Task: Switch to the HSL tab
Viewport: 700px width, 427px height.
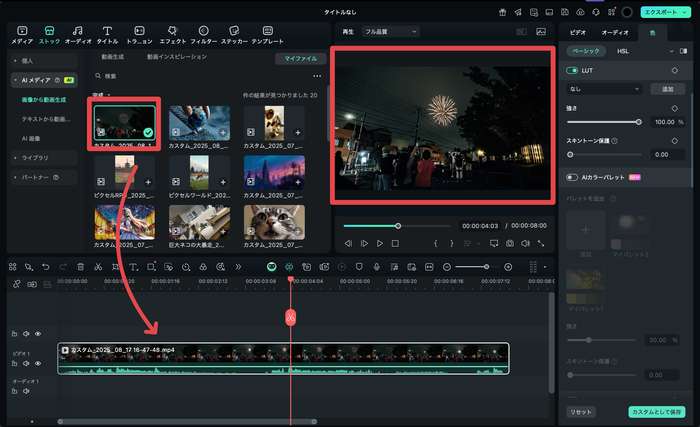Action: click(x=623, y=51)
